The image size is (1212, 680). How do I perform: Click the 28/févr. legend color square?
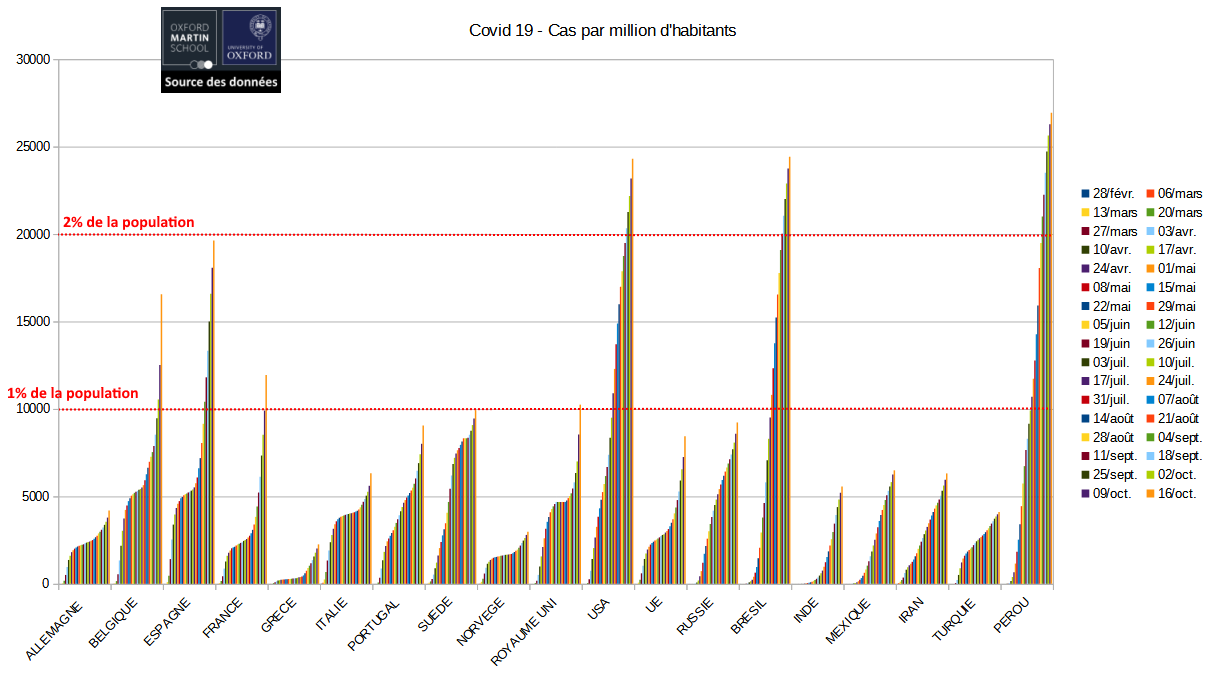click(1085, 194)
